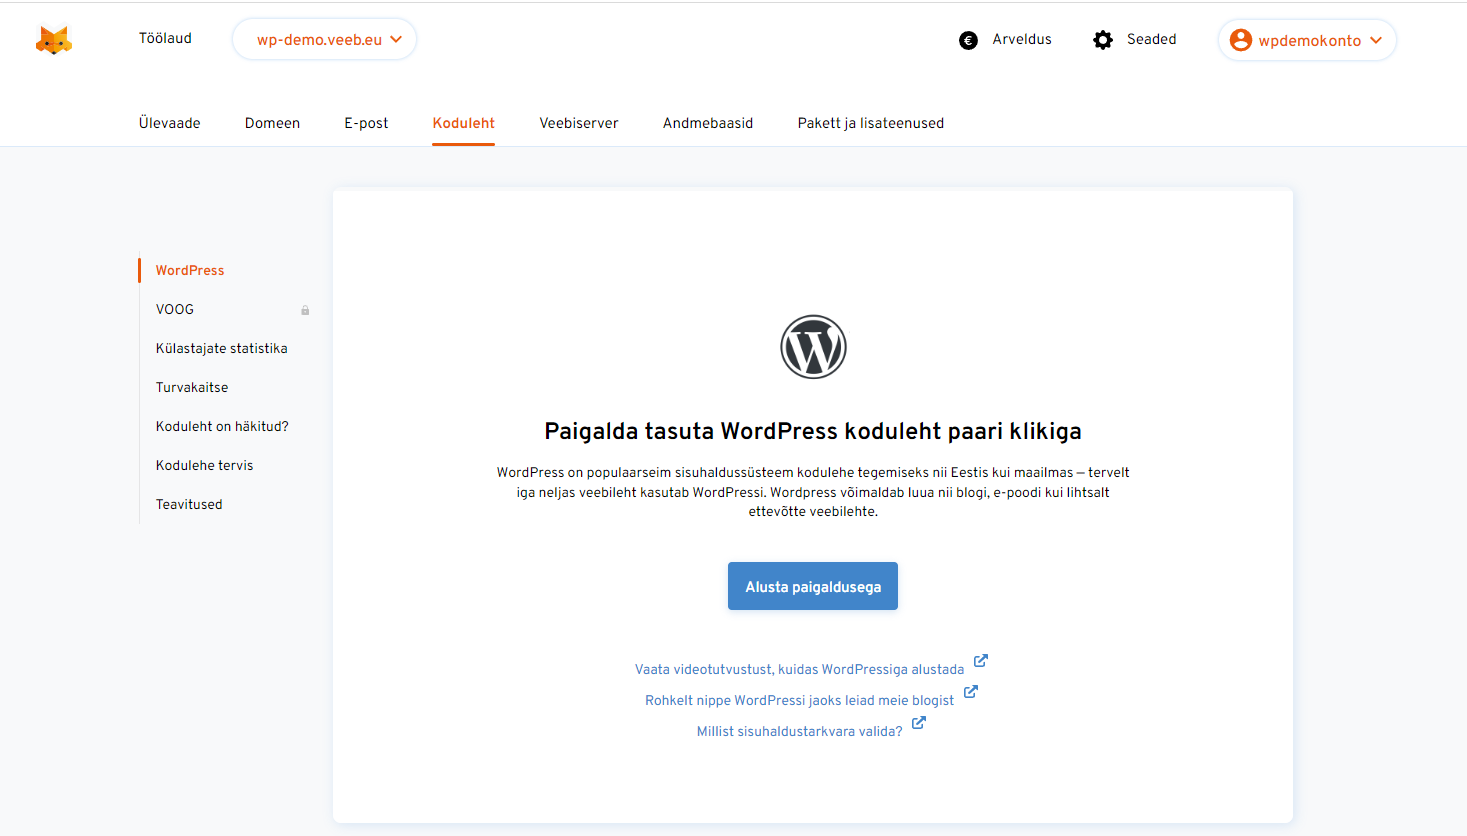Open Seaded via the gear icon
This screenshot has height=836, width=1467.
click(1102, 39)
